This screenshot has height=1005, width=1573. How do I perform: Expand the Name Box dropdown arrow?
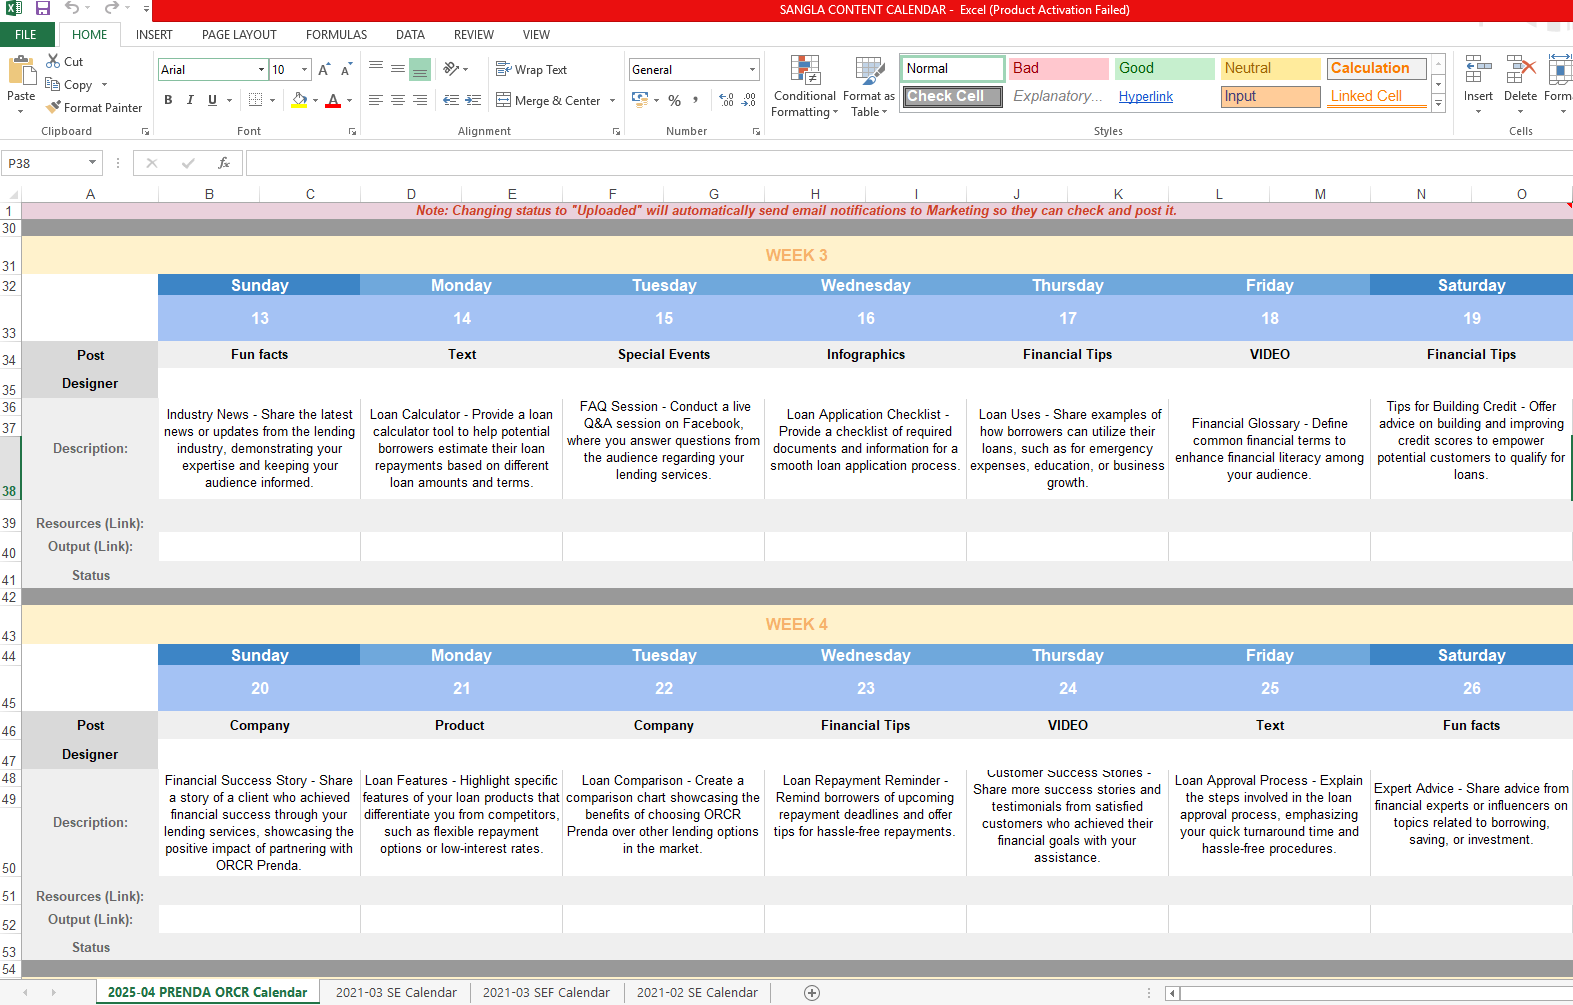[x=92, y=163]
